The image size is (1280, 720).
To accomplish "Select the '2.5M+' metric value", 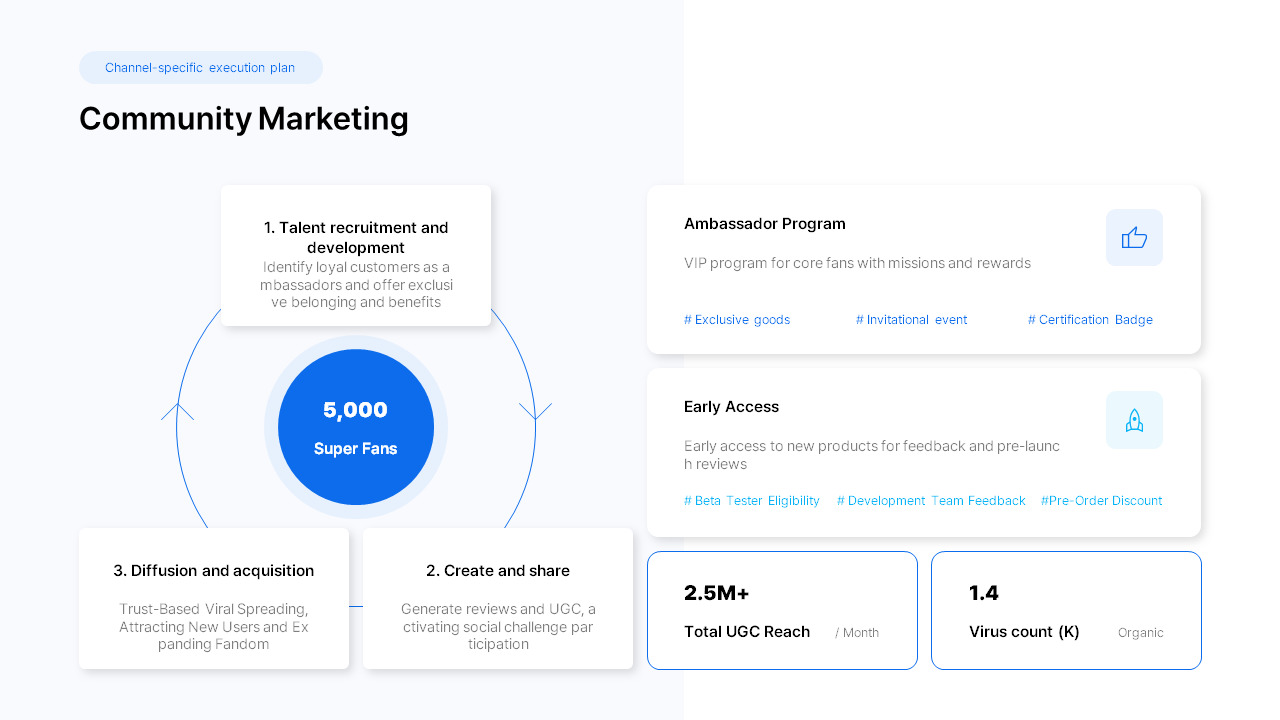I will tap(717, 593).
